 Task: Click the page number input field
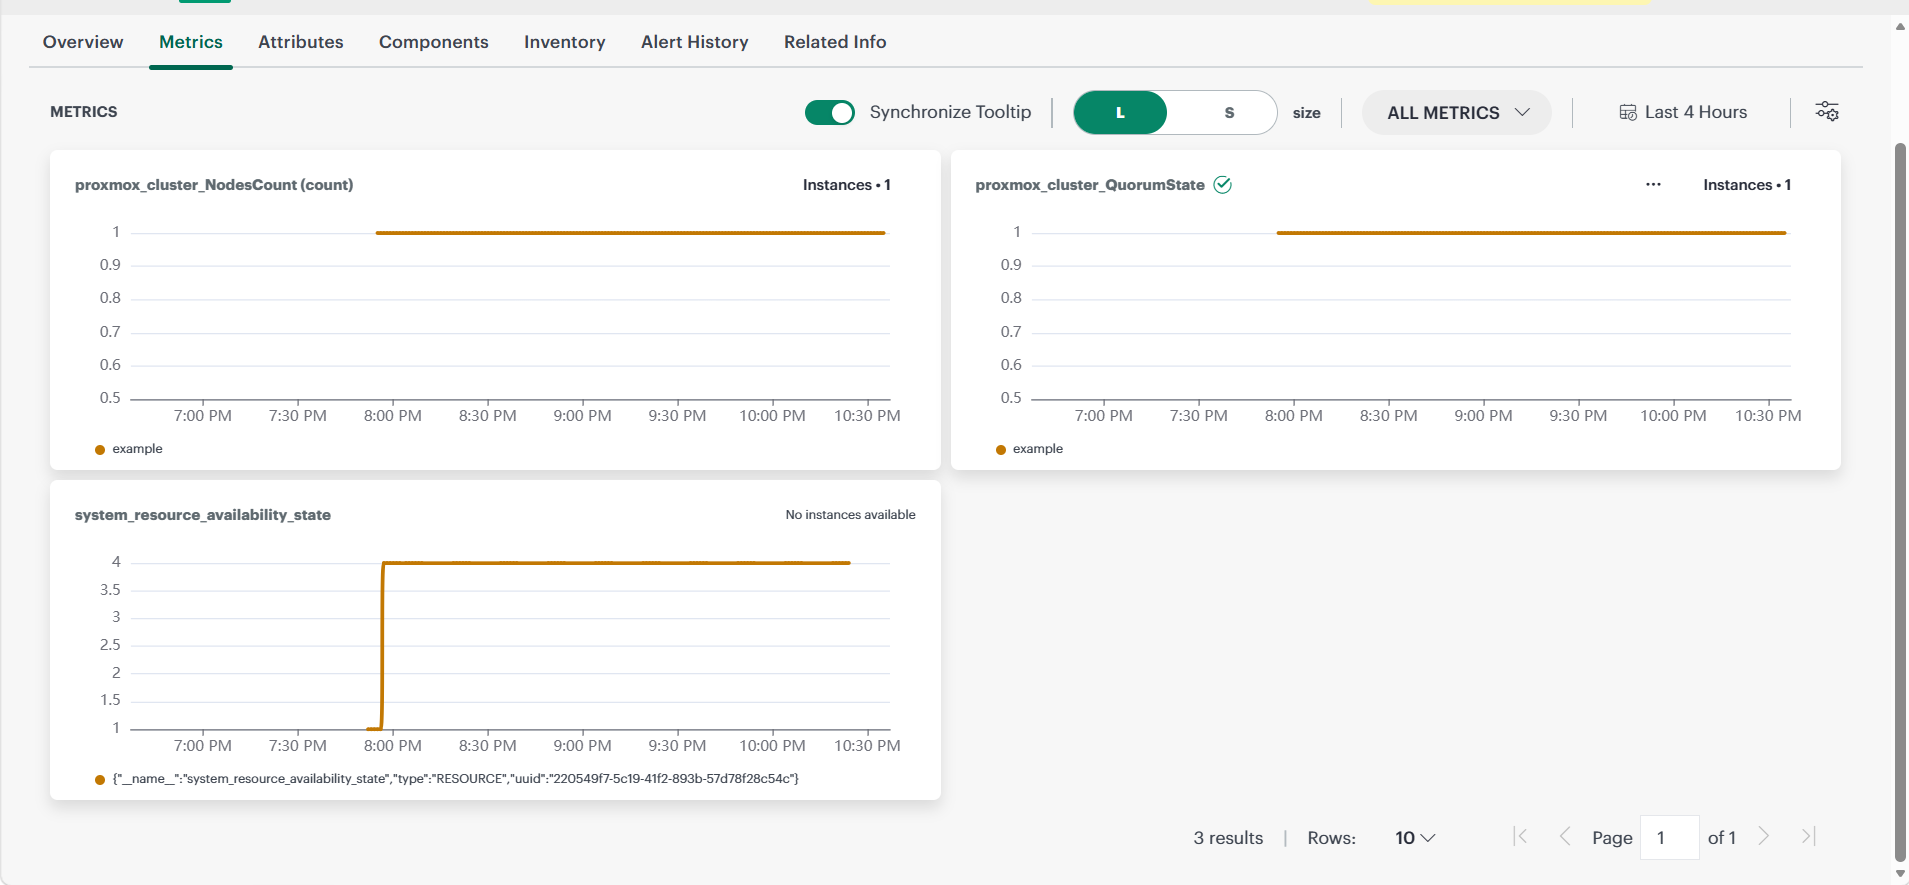tap(1670, 837)
